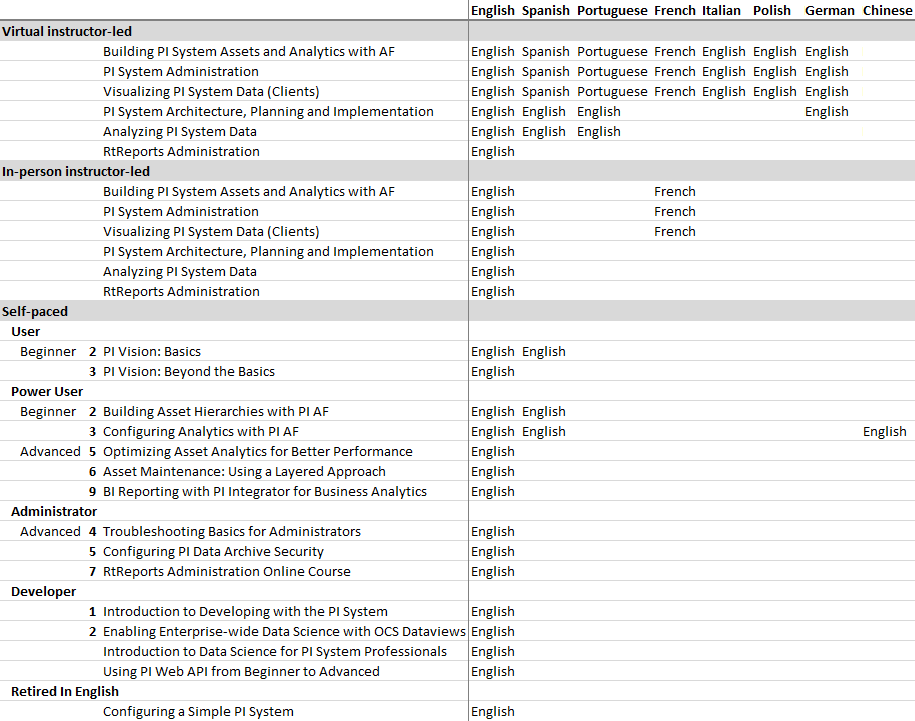
Task: Select the PI Vision: Basics course cell
Action: pyautogui.click(x=152, y=351)
